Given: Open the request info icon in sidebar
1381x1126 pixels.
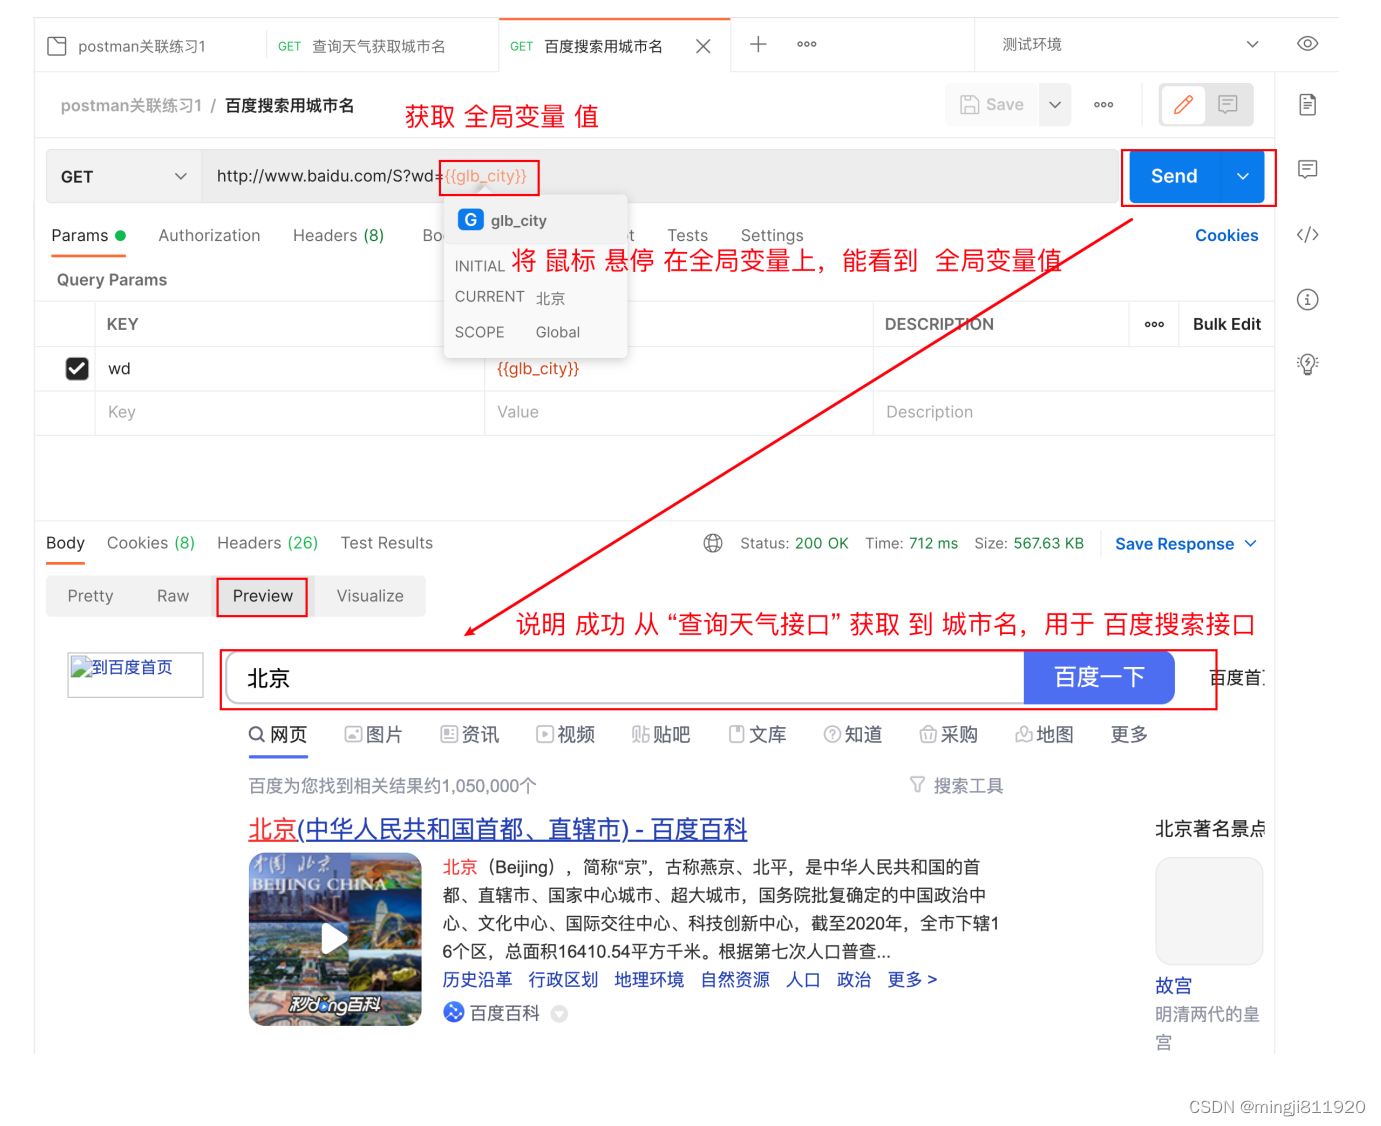Looking at the screenshot, I should (1307, 299).
